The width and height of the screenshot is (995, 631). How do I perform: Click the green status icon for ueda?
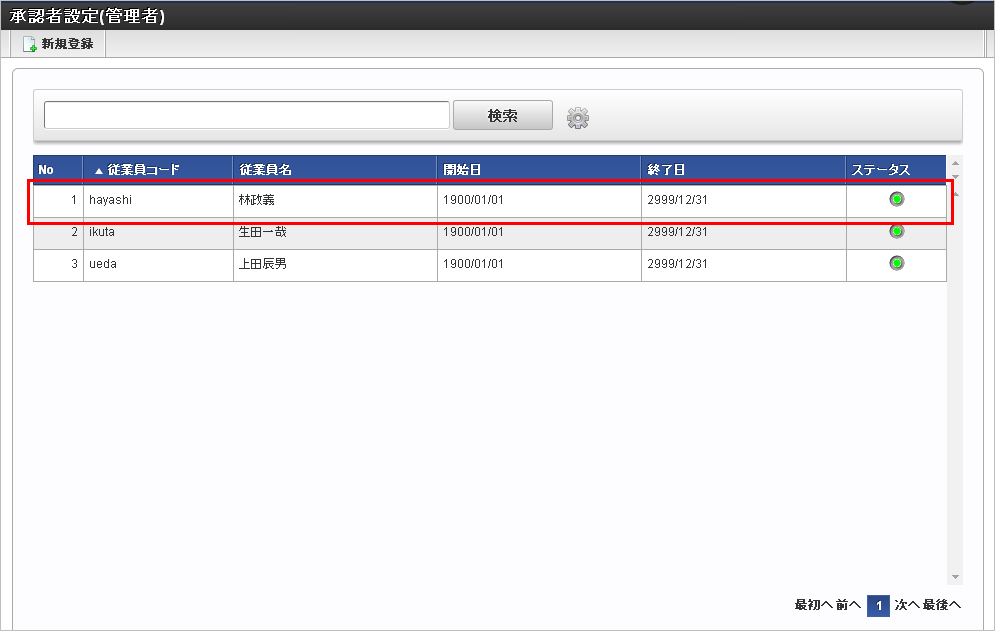897,263
